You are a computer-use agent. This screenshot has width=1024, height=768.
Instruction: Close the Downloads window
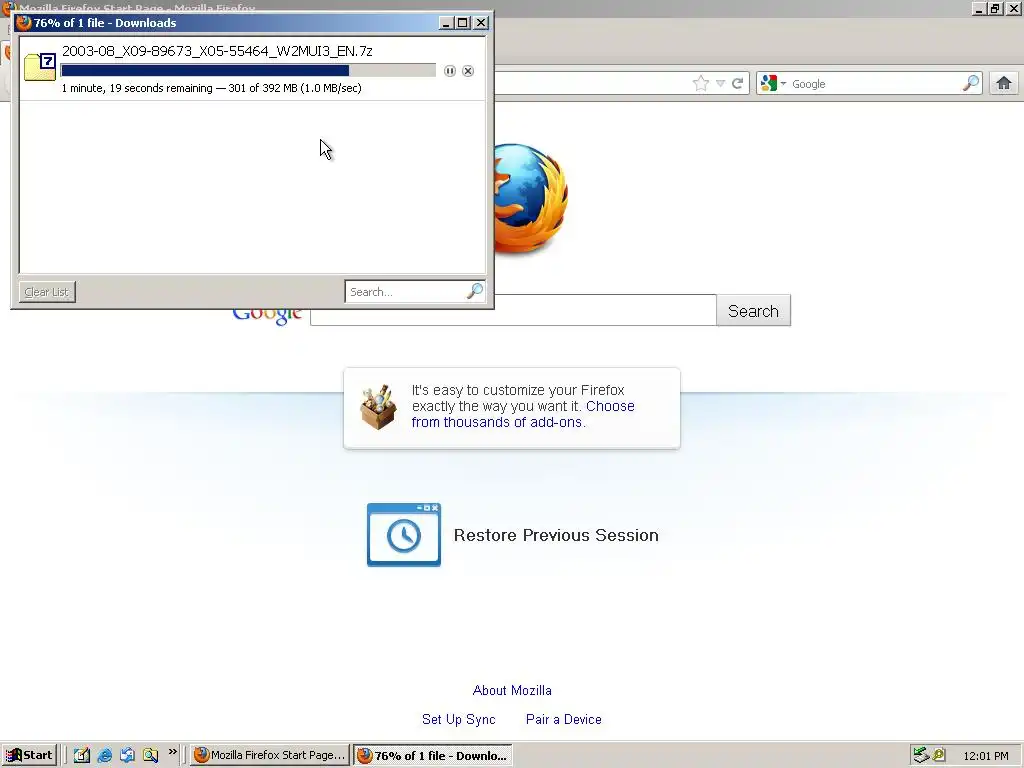pyautogui.click(x=481, y=23)
